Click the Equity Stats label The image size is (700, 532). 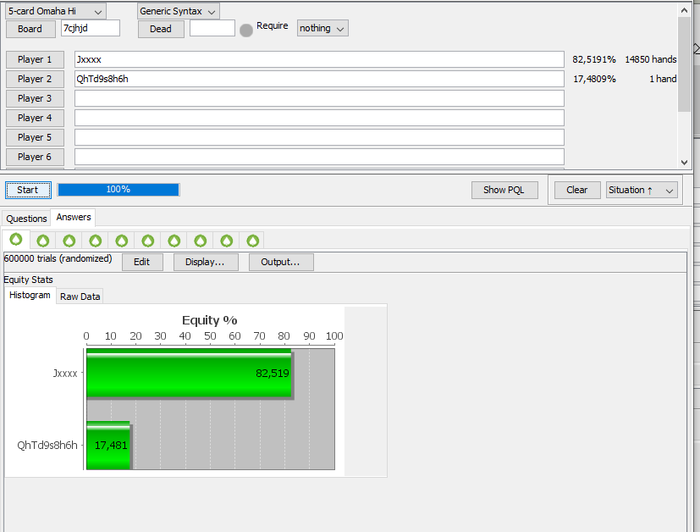click(28, 280)
